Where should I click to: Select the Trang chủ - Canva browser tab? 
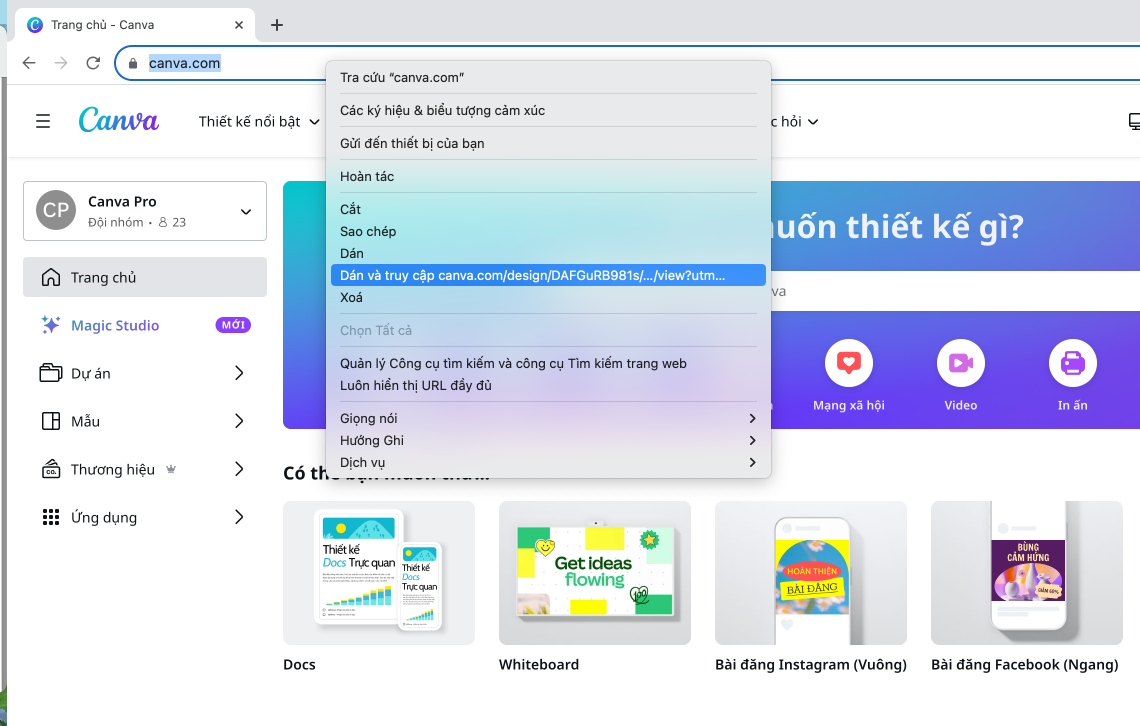tap(135, 25)
